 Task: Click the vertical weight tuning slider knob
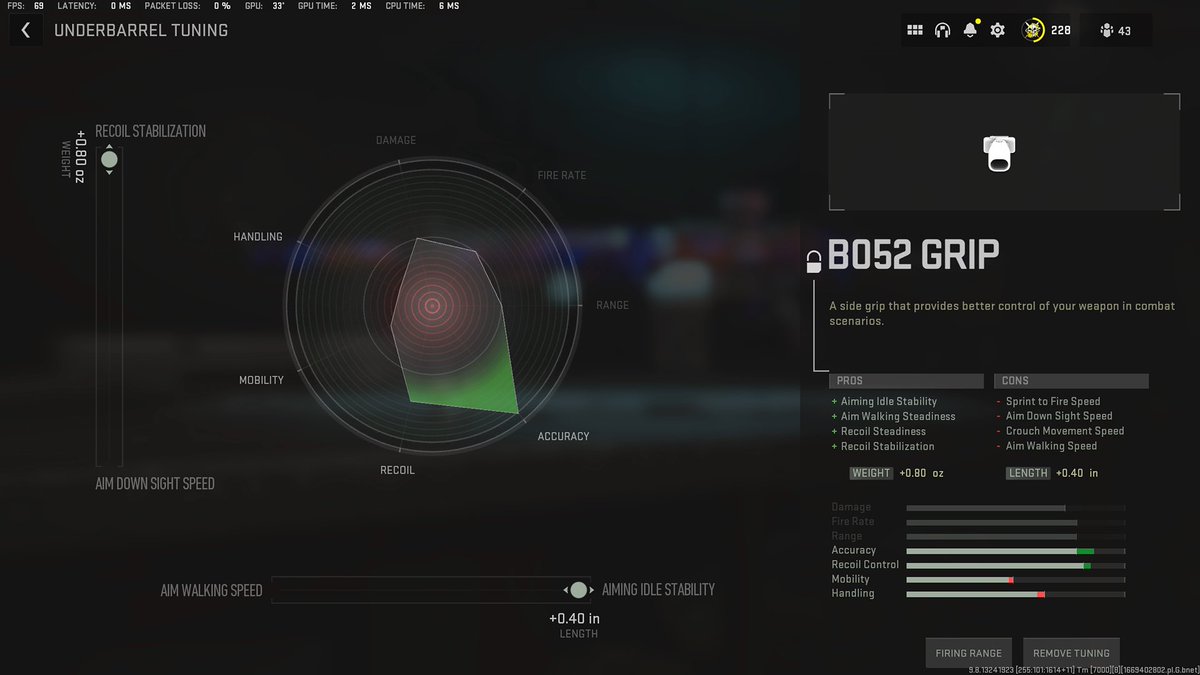coord(109,160)
